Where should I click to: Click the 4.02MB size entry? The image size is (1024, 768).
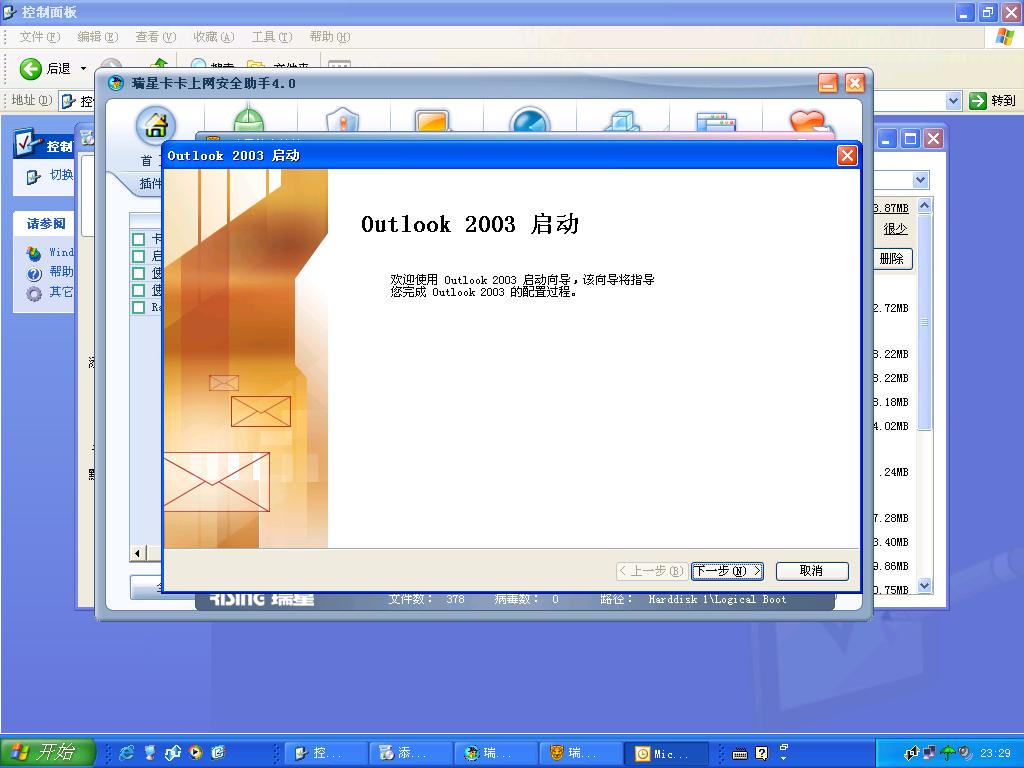point(891,426)
